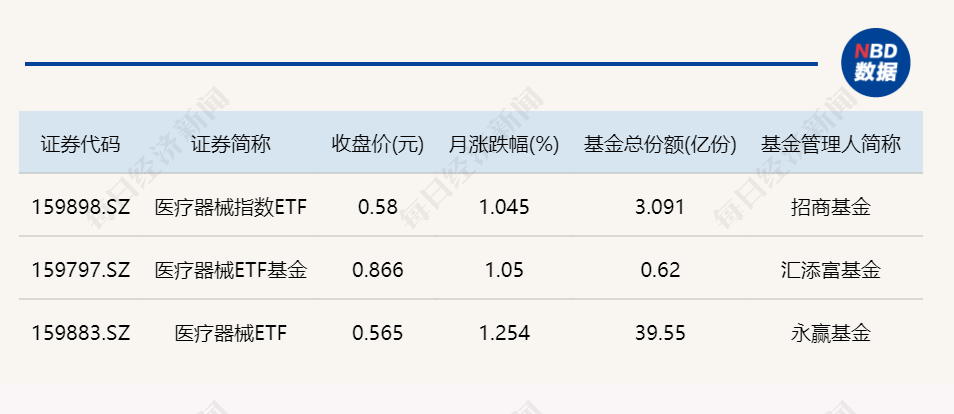
Task: Select security code 159883.SZ
Action: [x=81, y=333]
